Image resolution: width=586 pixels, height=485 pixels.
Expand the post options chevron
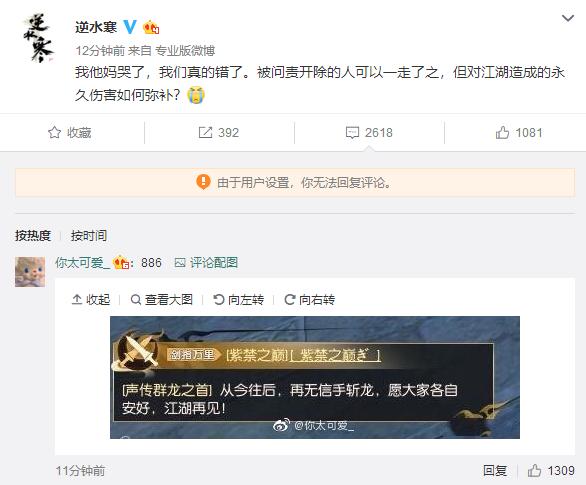click(568, 18)
